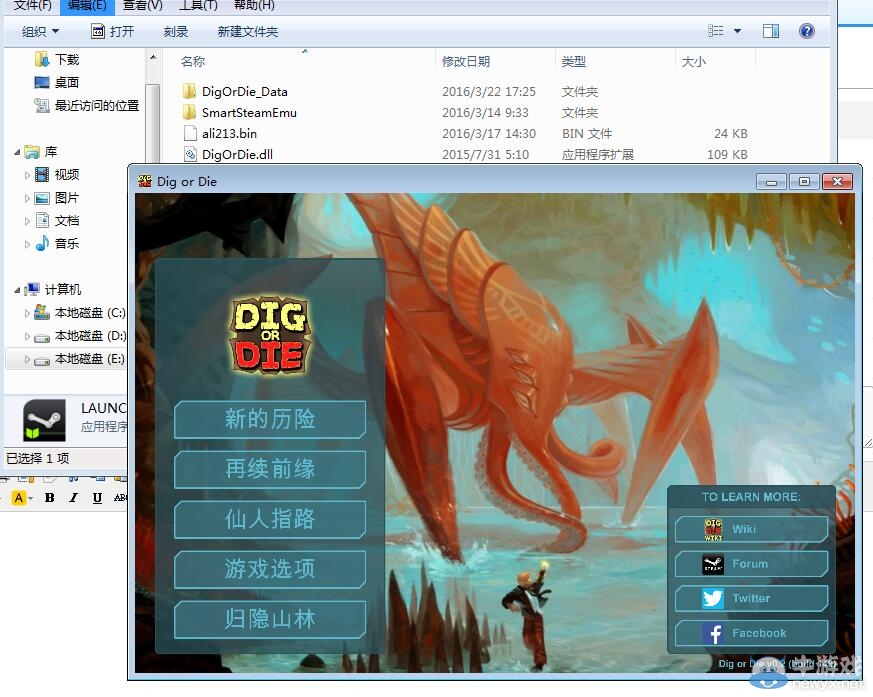Toggle the preview pane icon
This screenshot has width=873, height=697.
[771, 31]
